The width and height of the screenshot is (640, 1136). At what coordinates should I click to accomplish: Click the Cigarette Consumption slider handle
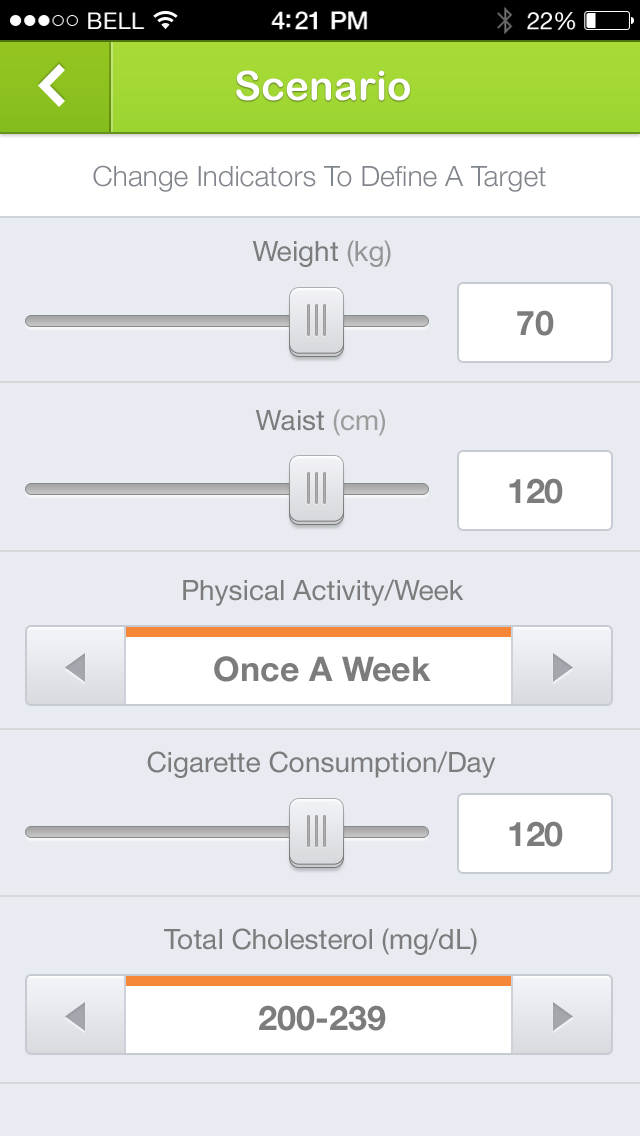pyautogui.click(x=316, y=832)
